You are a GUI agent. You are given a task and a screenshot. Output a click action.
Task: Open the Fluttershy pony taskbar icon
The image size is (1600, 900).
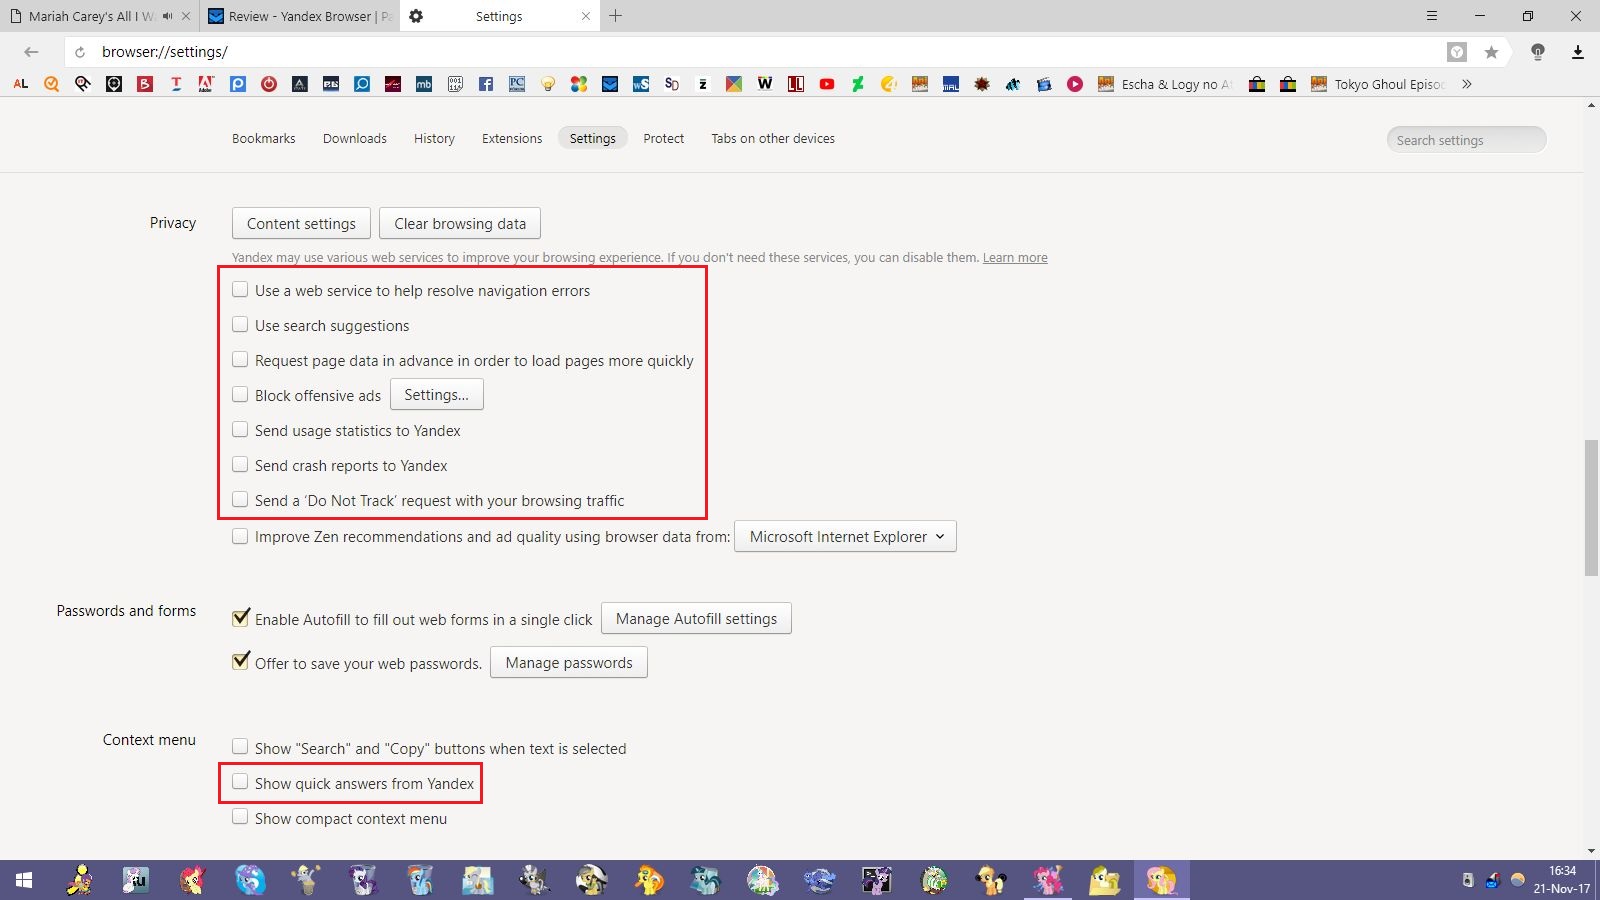pos(1161,880)
